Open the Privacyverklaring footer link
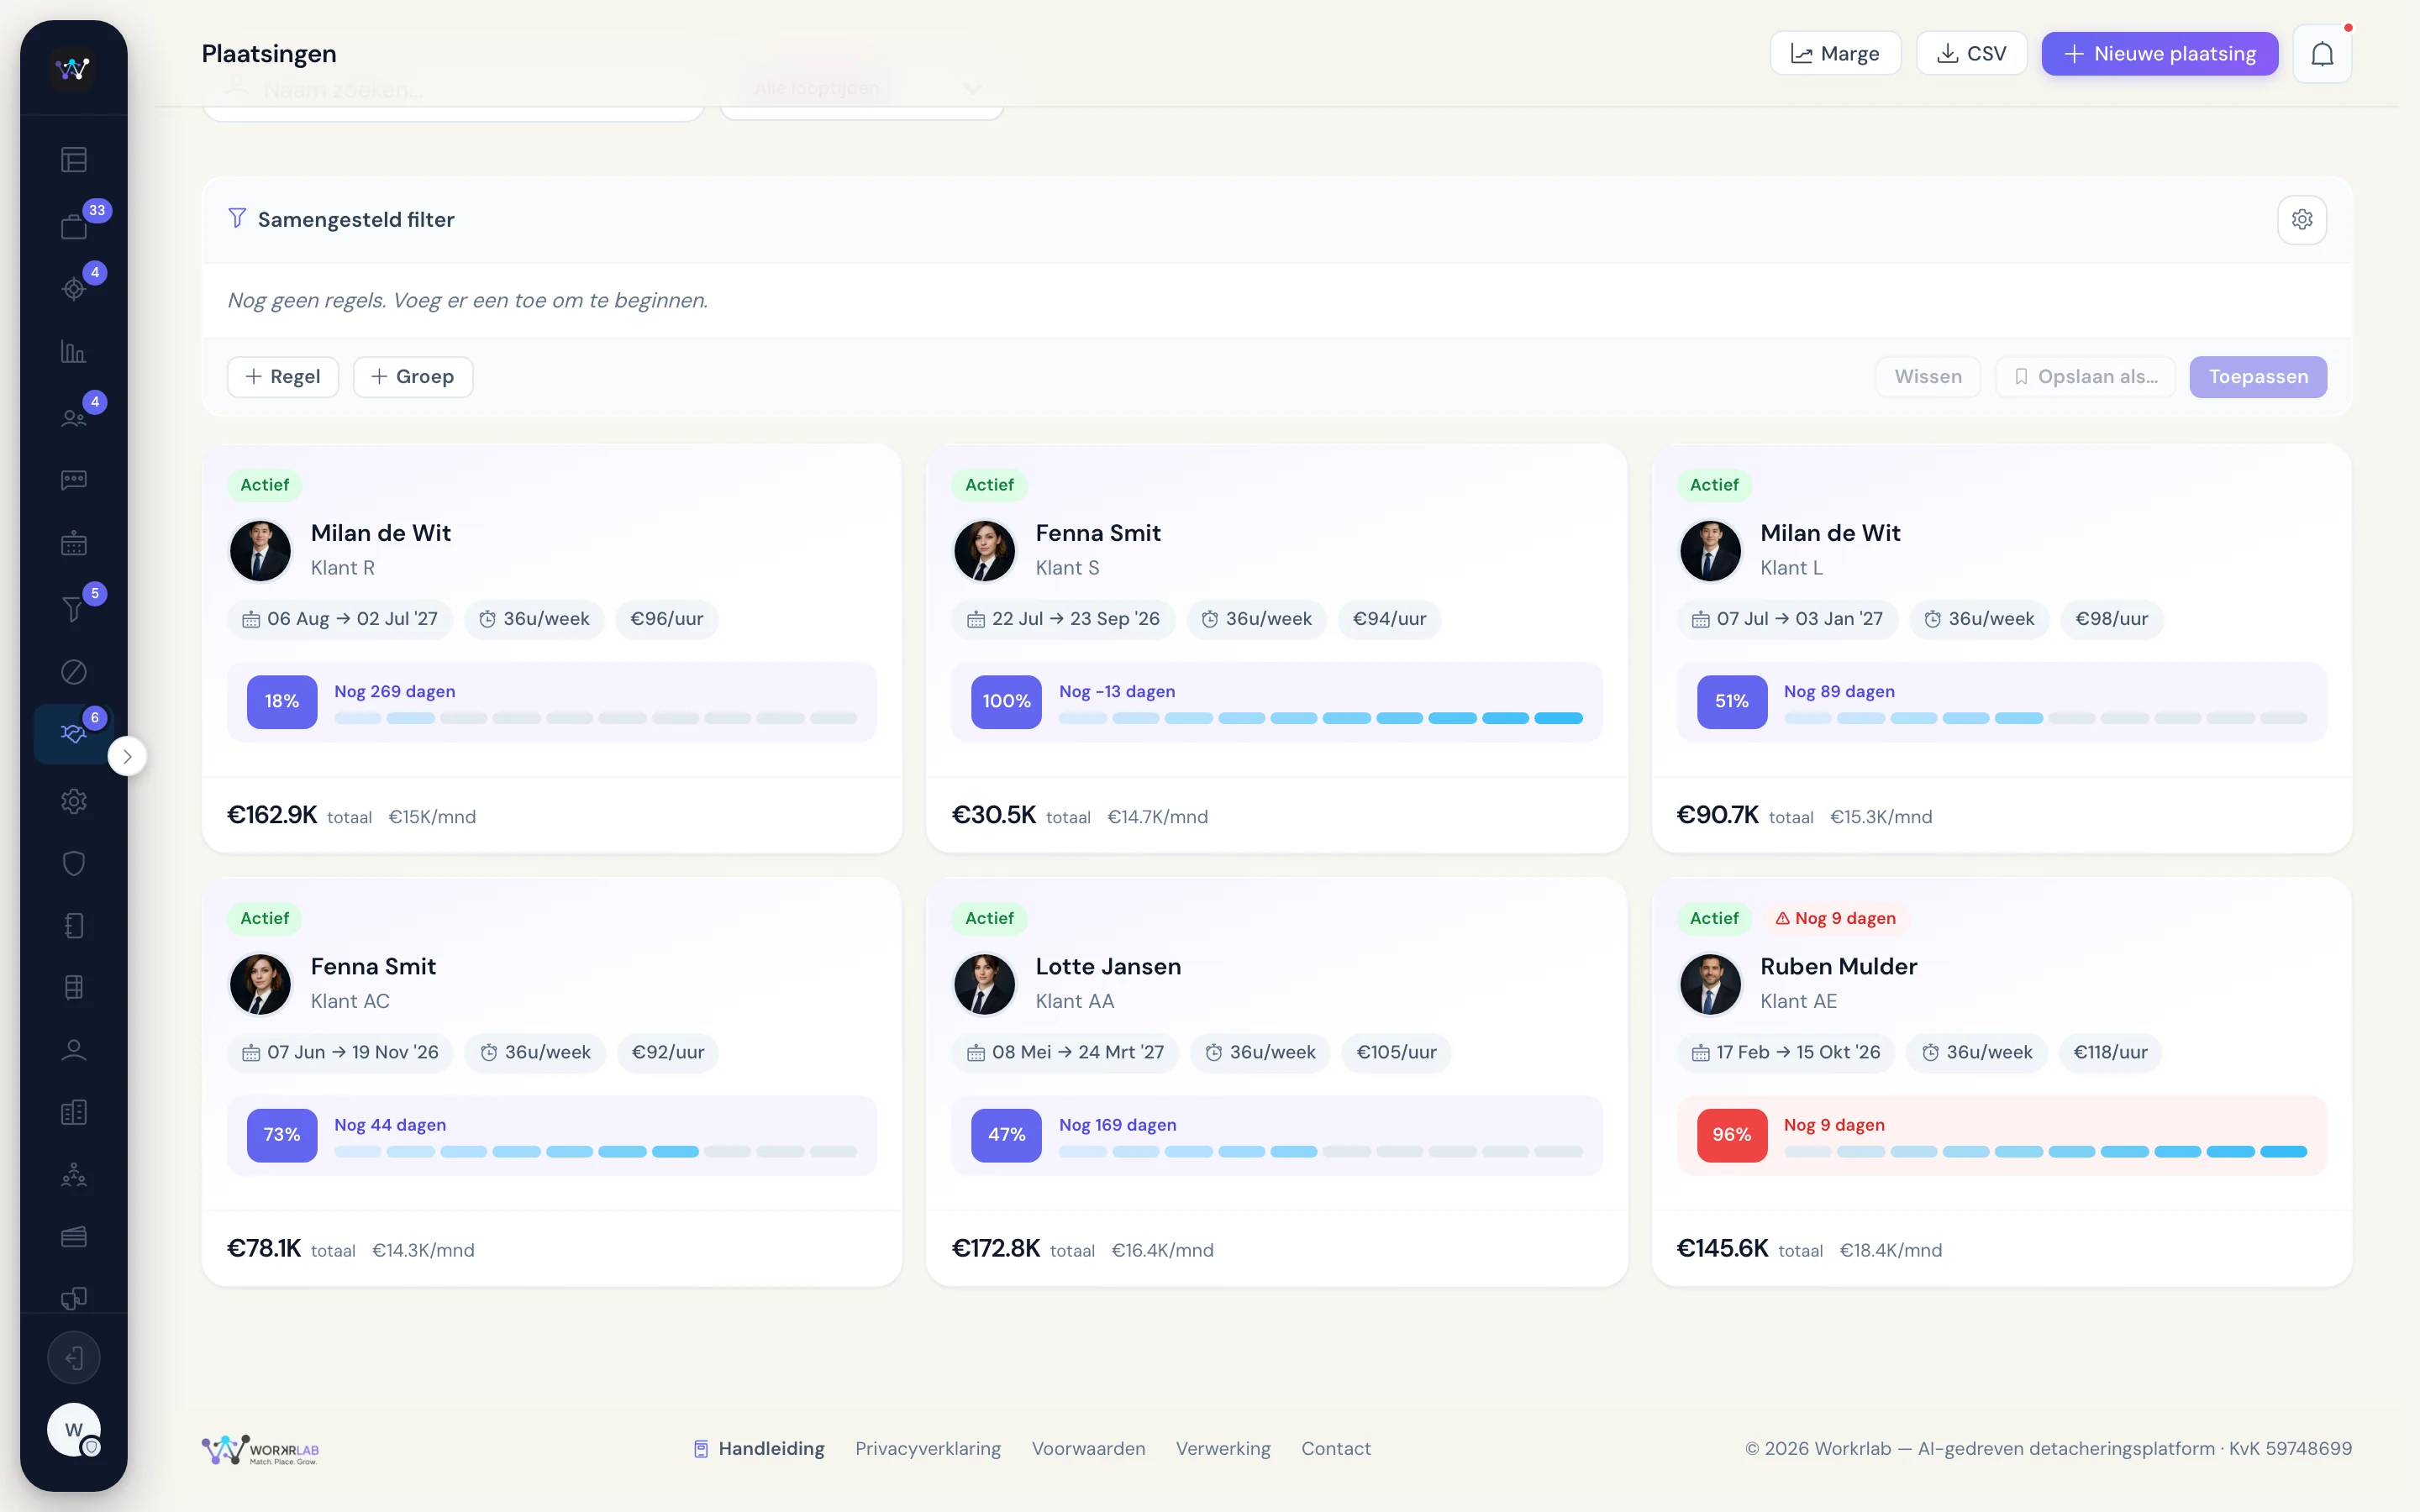Image resolution: width=2420 pixels, height=1512 pixels. tap(928, 1448)
